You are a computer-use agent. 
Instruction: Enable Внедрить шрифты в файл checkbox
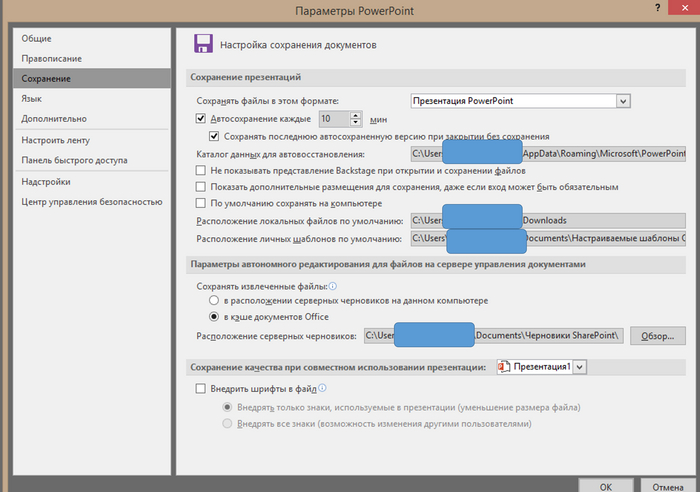point(202,388)
